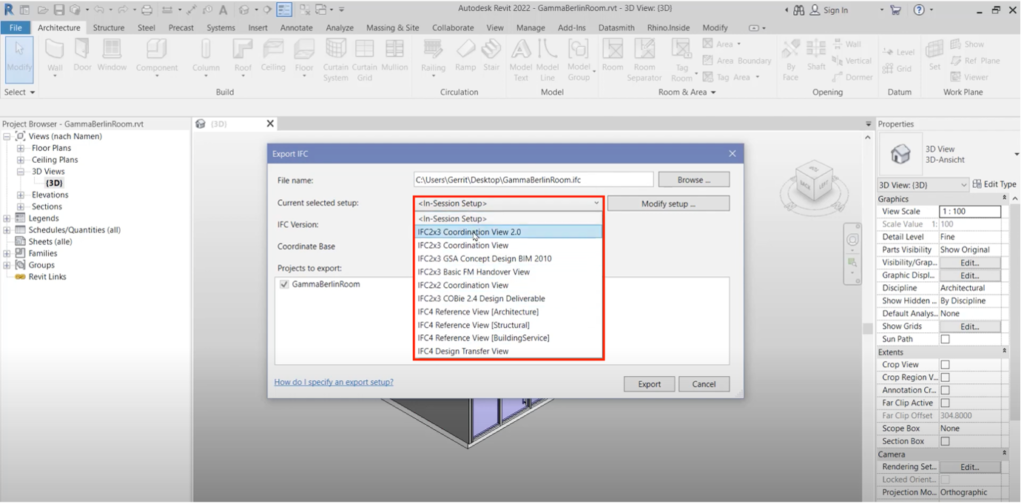Toggle the Sun Path checkbox
Viewport: 1024px width, 504px height.
[945, 339]
